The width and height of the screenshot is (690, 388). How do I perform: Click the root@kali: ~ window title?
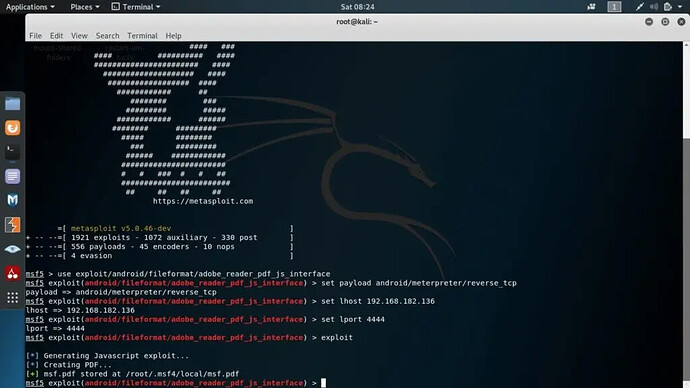(357, 22)
